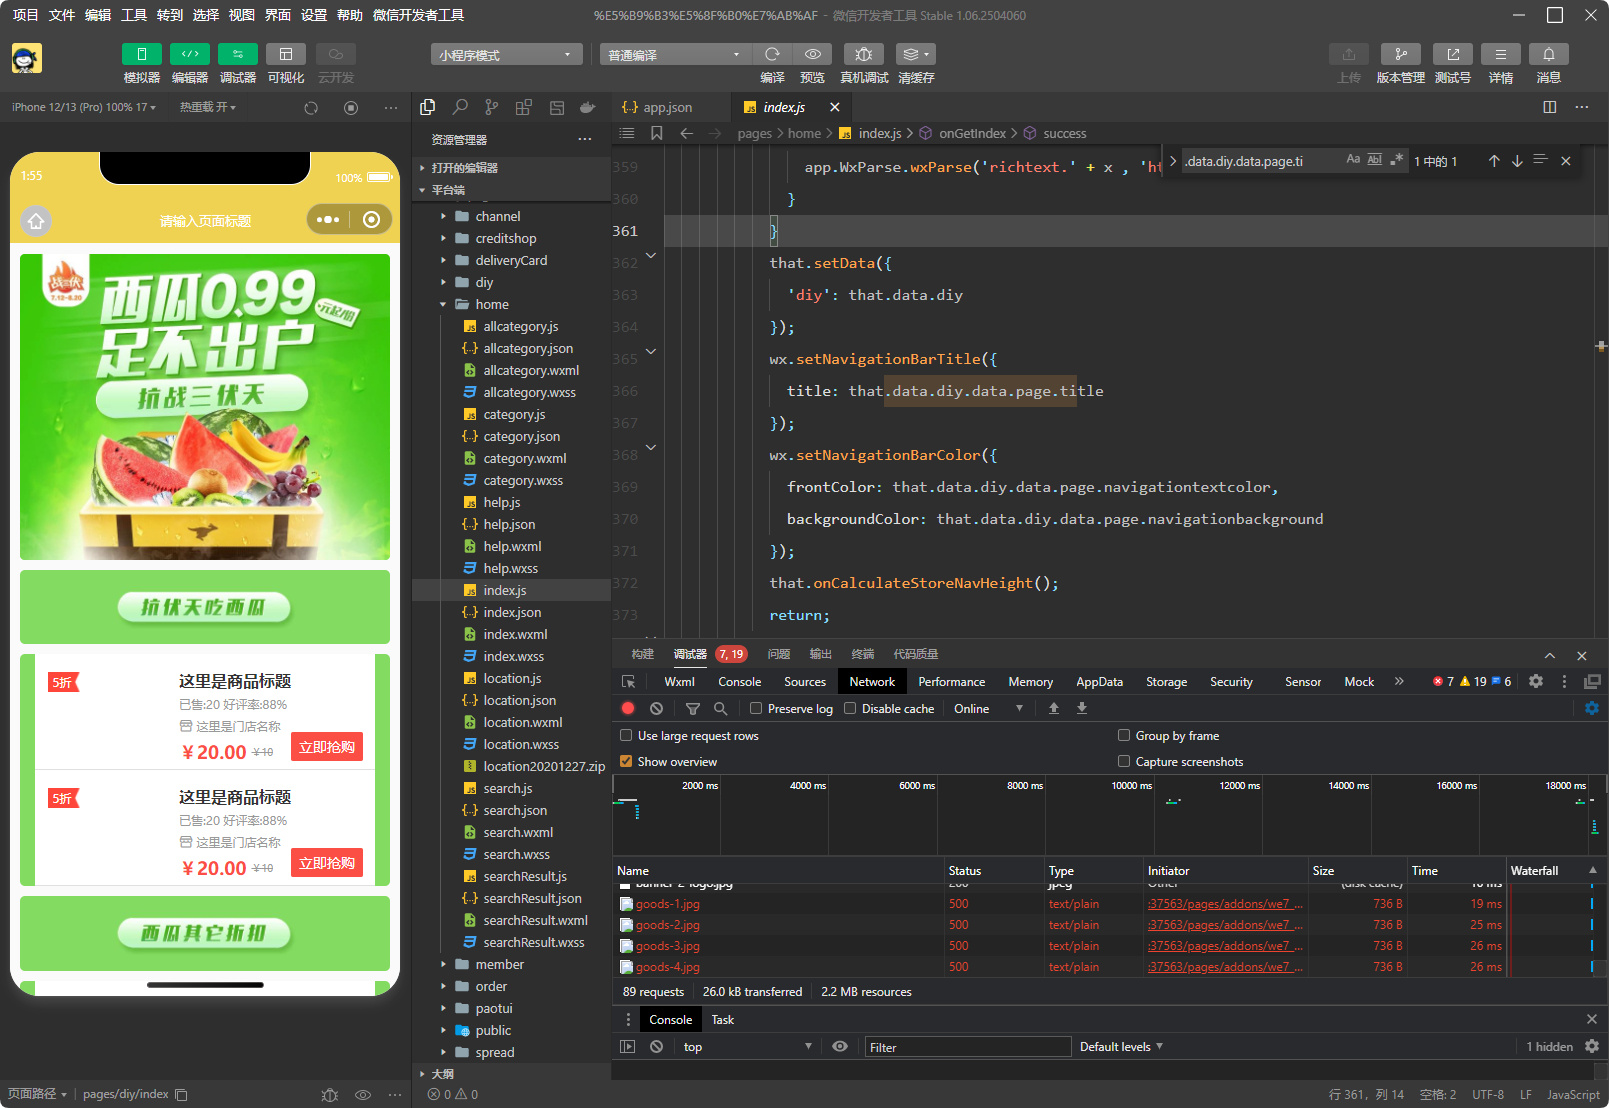This screenshot has height=1108, width=1609.
Task: Enable the Preserve log checkbox
Action: tap(757, 708)
